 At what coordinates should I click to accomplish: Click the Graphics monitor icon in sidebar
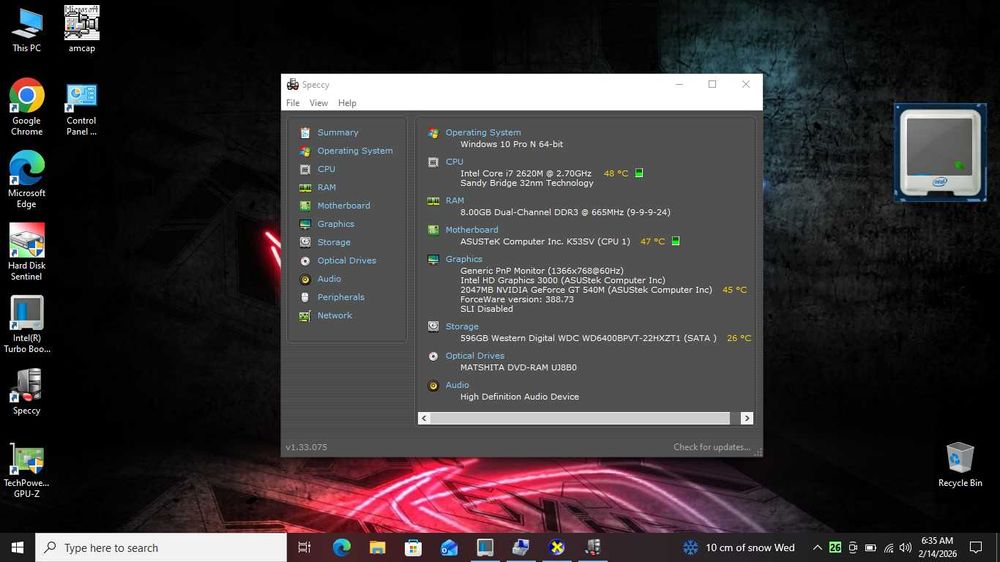(305, 224)
